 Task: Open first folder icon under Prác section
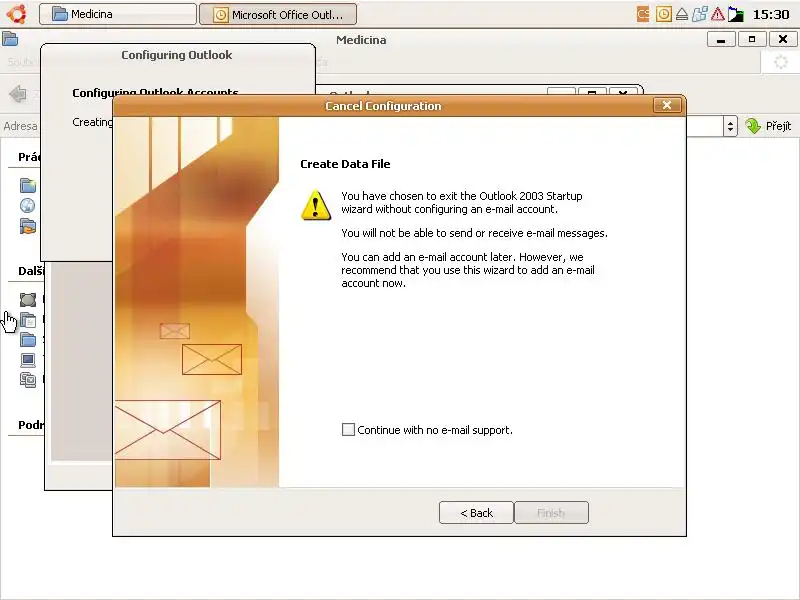(28, 185)
